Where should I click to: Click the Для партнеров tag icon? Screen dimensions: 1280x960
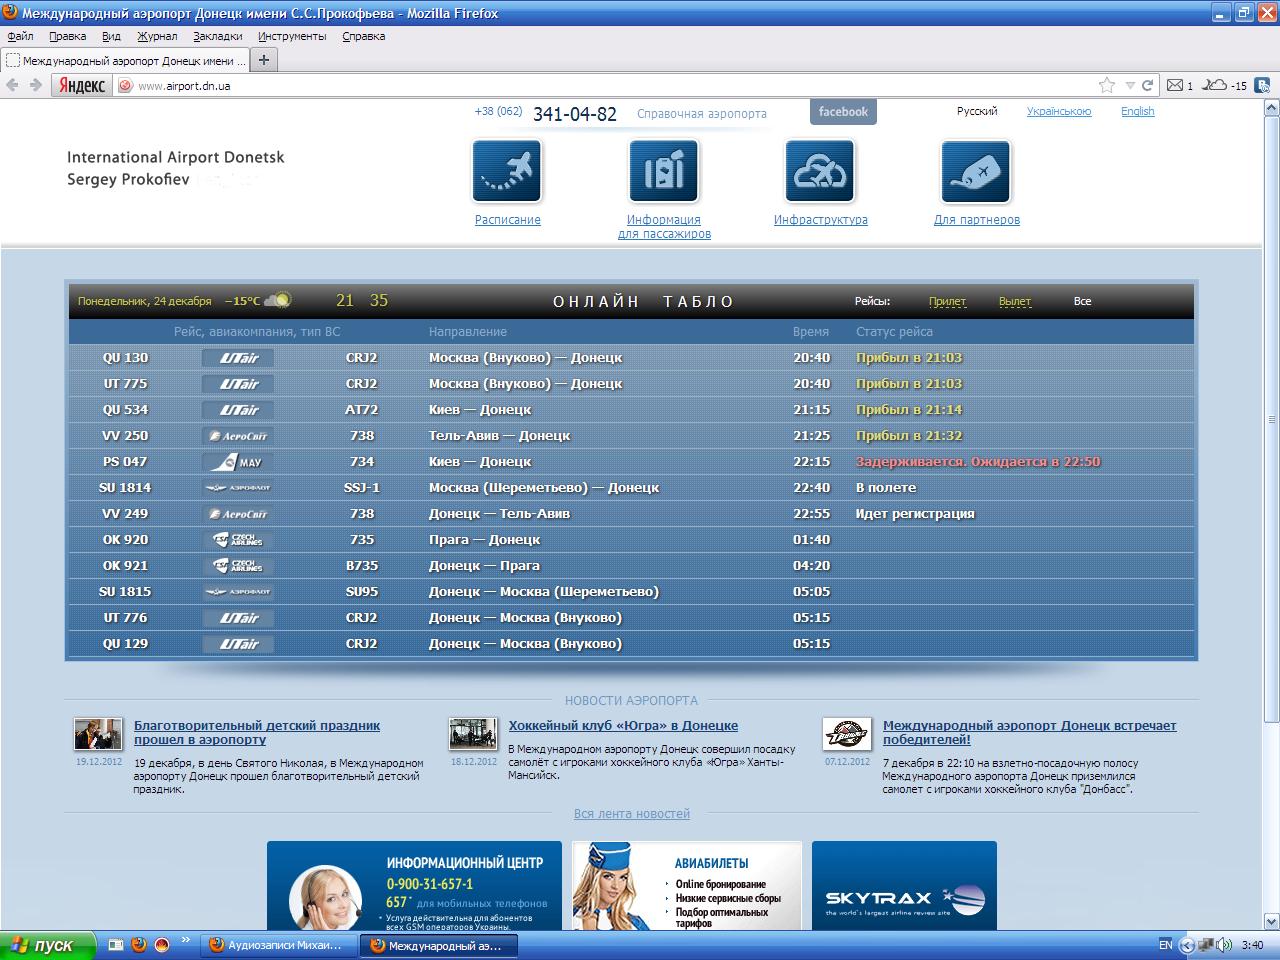pos(976,172)
